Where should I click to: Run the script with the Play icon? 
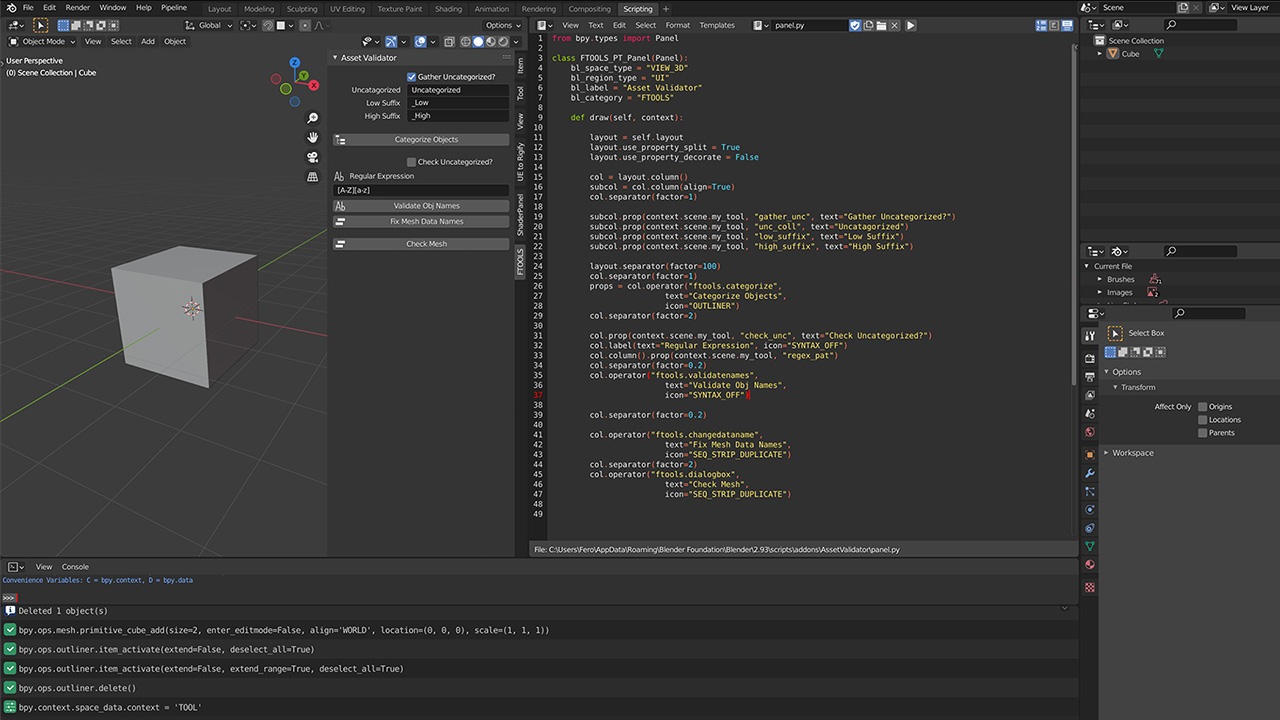coord(911,25)
